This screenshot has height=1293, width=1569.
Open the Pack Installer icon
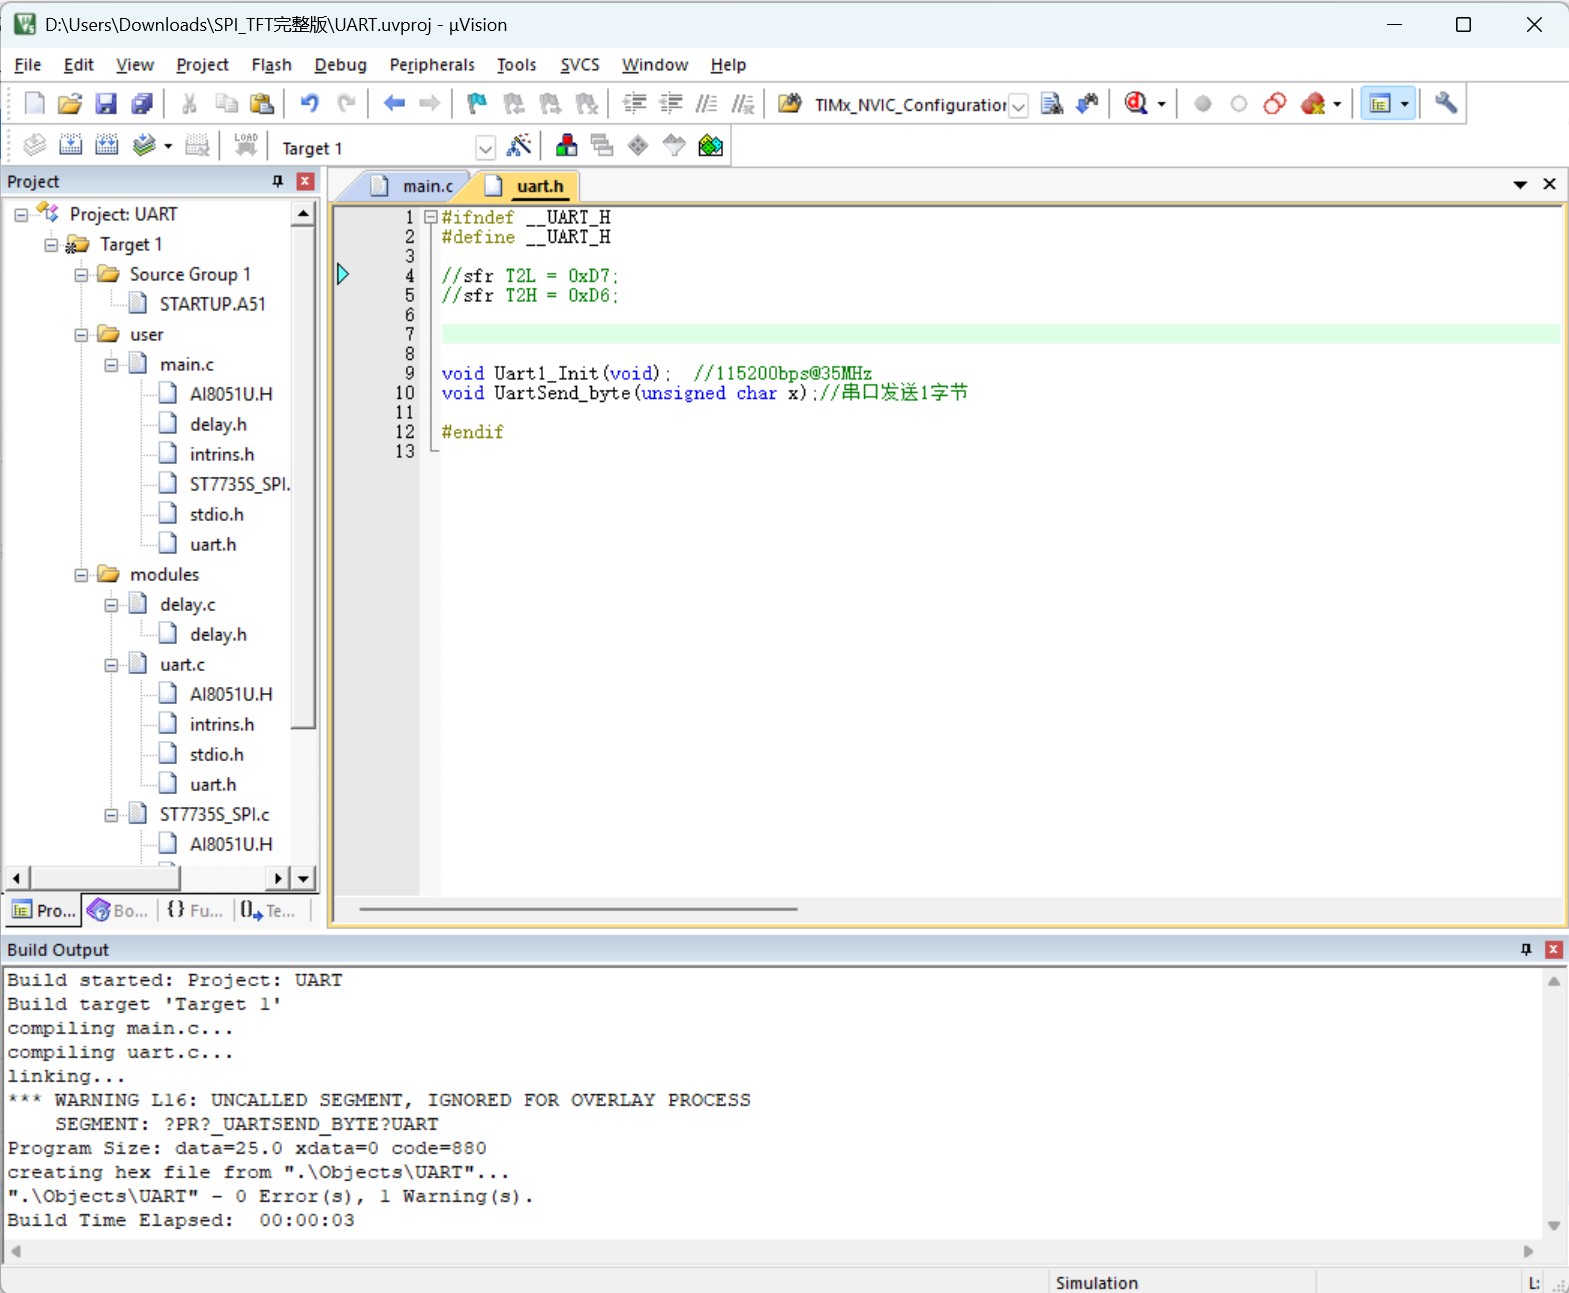pyautogui.click(x=710, y=146)
